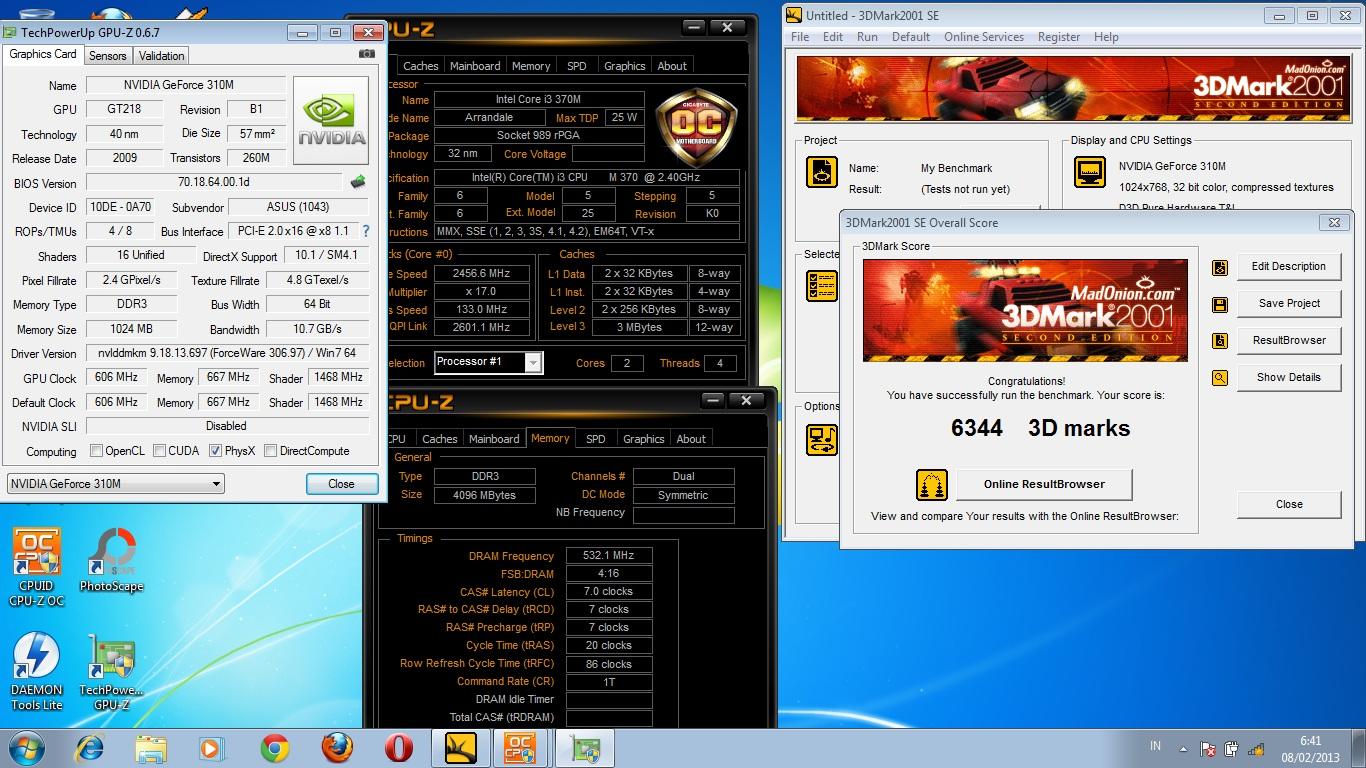The width and height of the screenshot is (1366, 768).
Task: Switch to the Sensors tab in GPU-Z
Action: point(108,56)
